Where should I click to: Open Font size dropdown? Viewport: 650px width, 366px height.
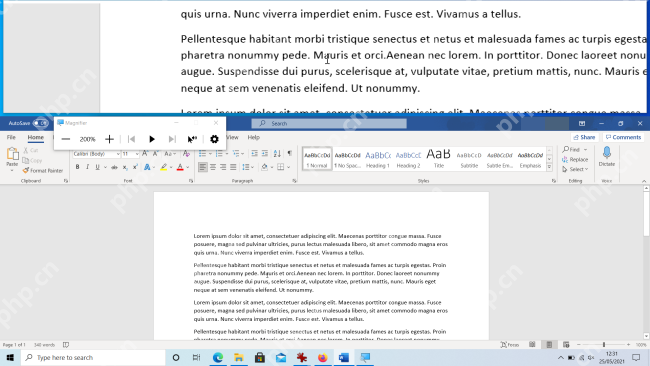137,154
